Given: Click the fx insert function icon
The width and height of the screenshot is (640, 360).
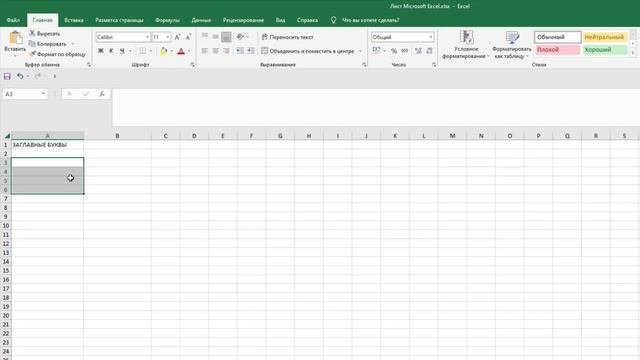Looking at the screenshot, I should click(102, 94).
